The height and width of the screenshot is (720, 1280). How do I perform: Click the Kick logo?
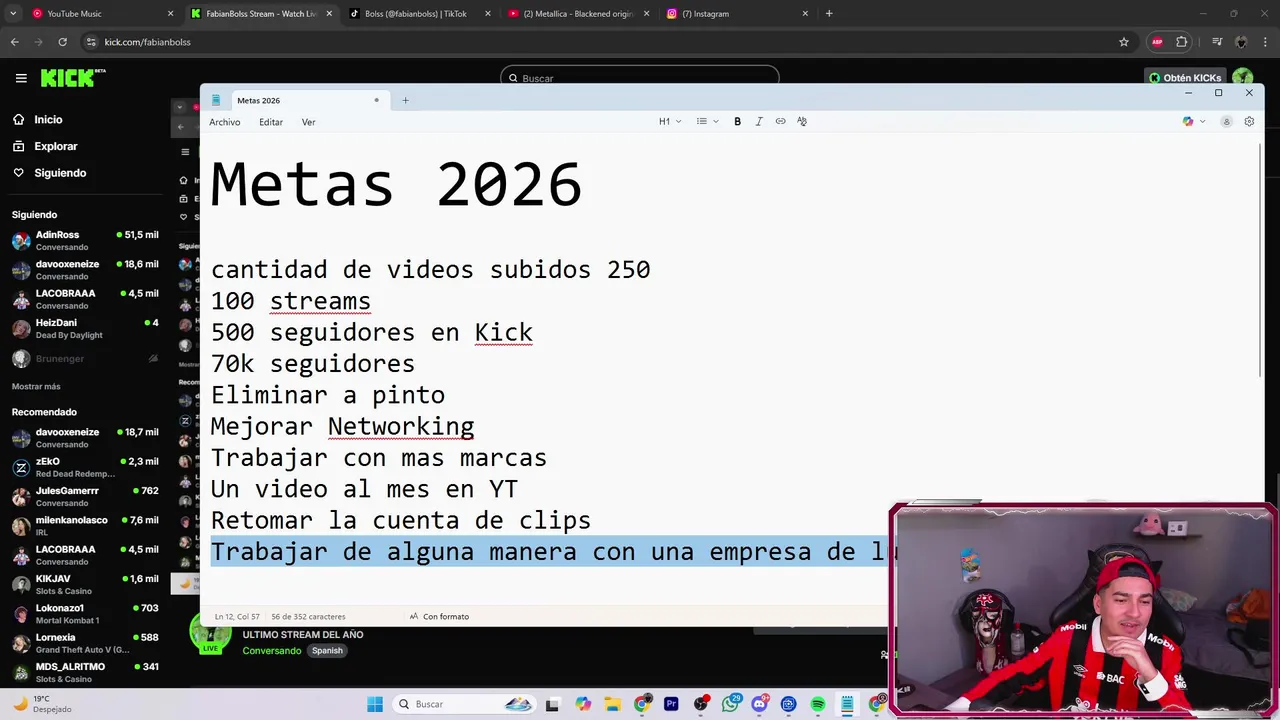(73, 78)
